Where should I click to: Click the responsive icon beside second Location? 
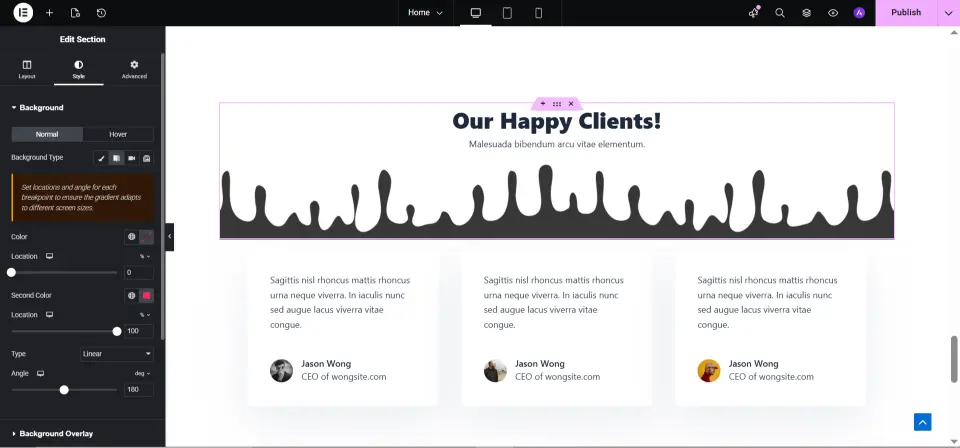pos(50,315)
